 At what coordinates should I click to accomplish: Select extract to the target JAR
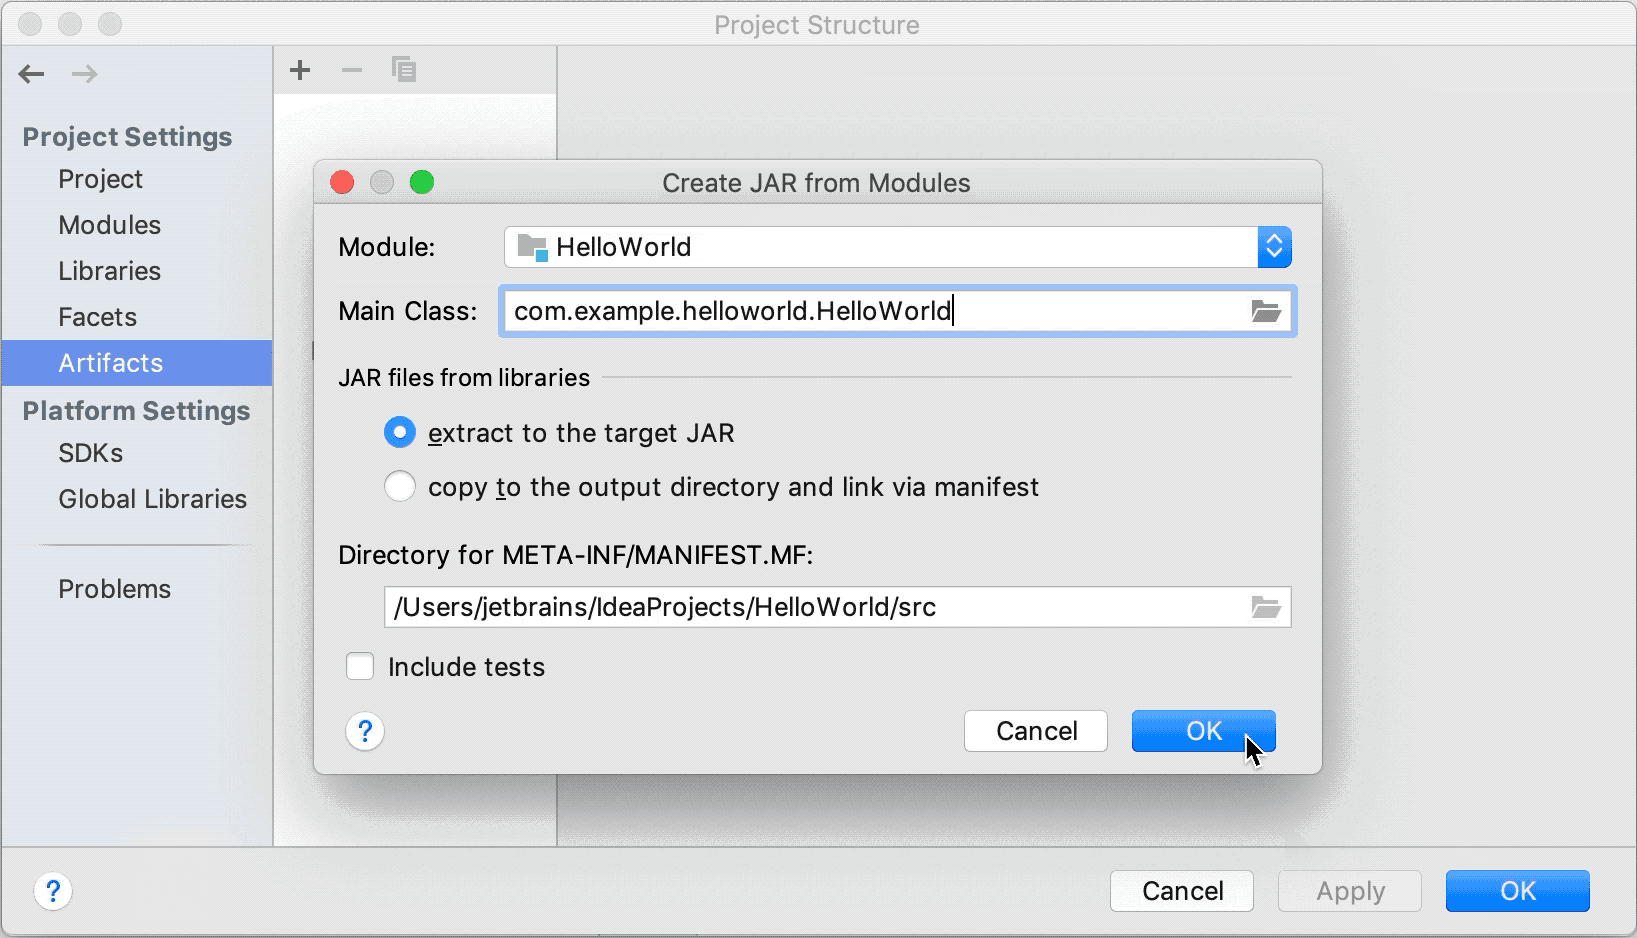(400, 433)
